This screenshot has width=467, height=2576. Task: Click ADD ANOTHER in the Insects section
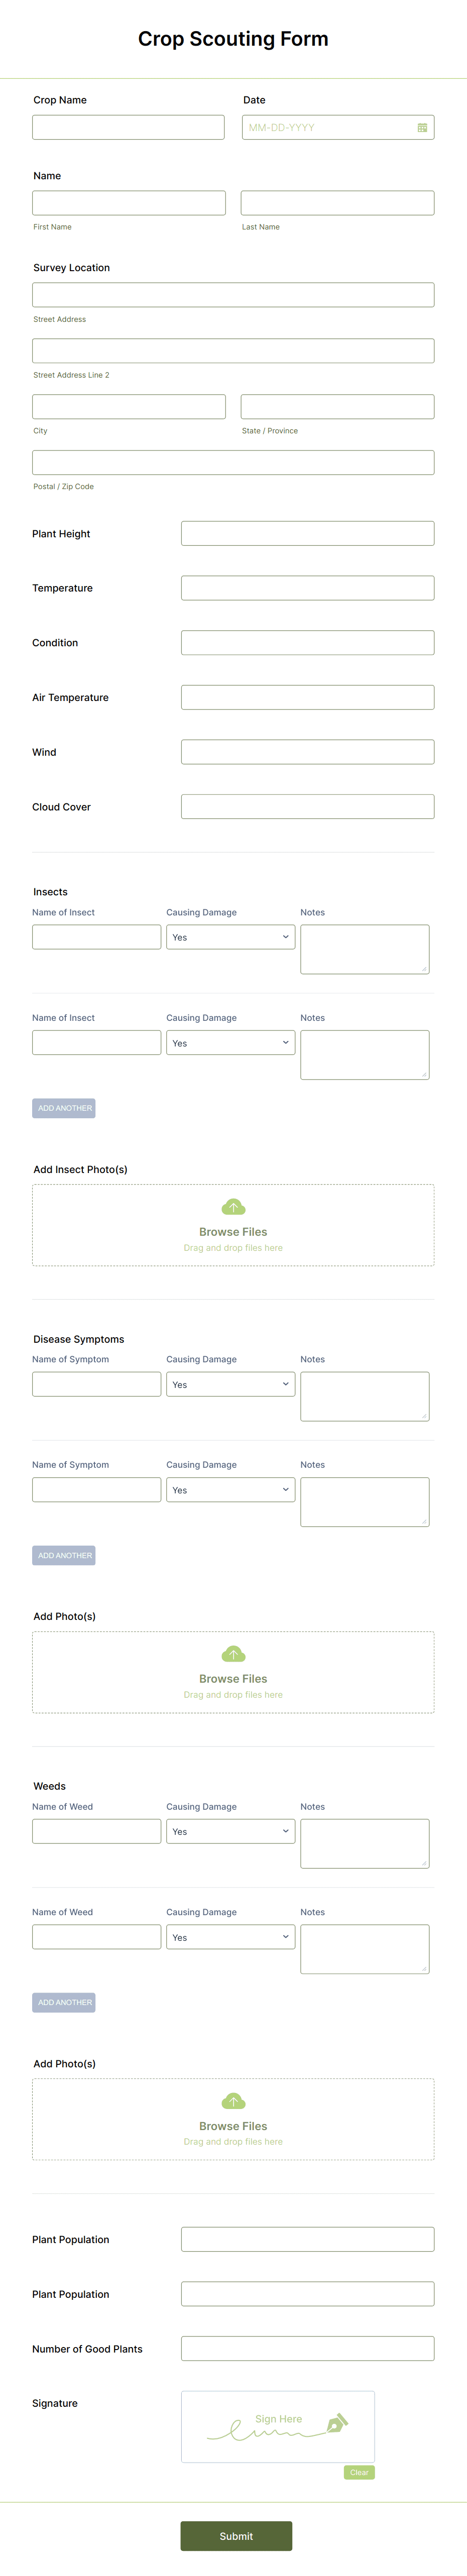coord(63,1108)
